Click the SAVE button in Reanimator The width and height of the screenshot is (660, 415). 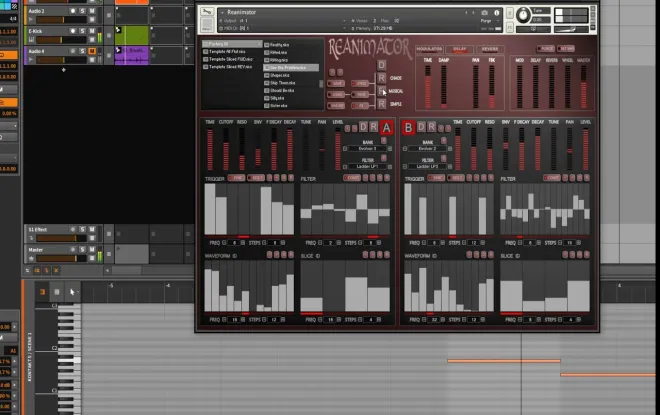[336, 83]
